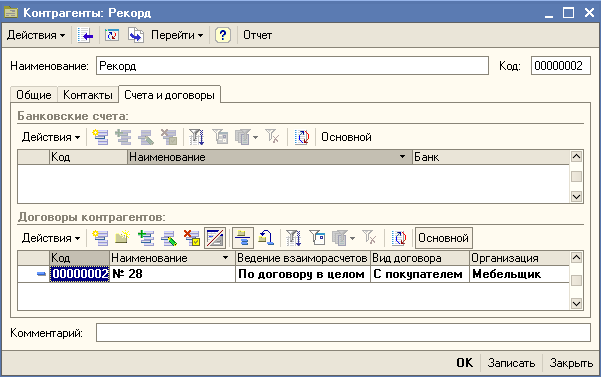Click the move-to-group arrow icon in contracts toolbar
This screenshot has height=377, width=601.
pos(266,238)
